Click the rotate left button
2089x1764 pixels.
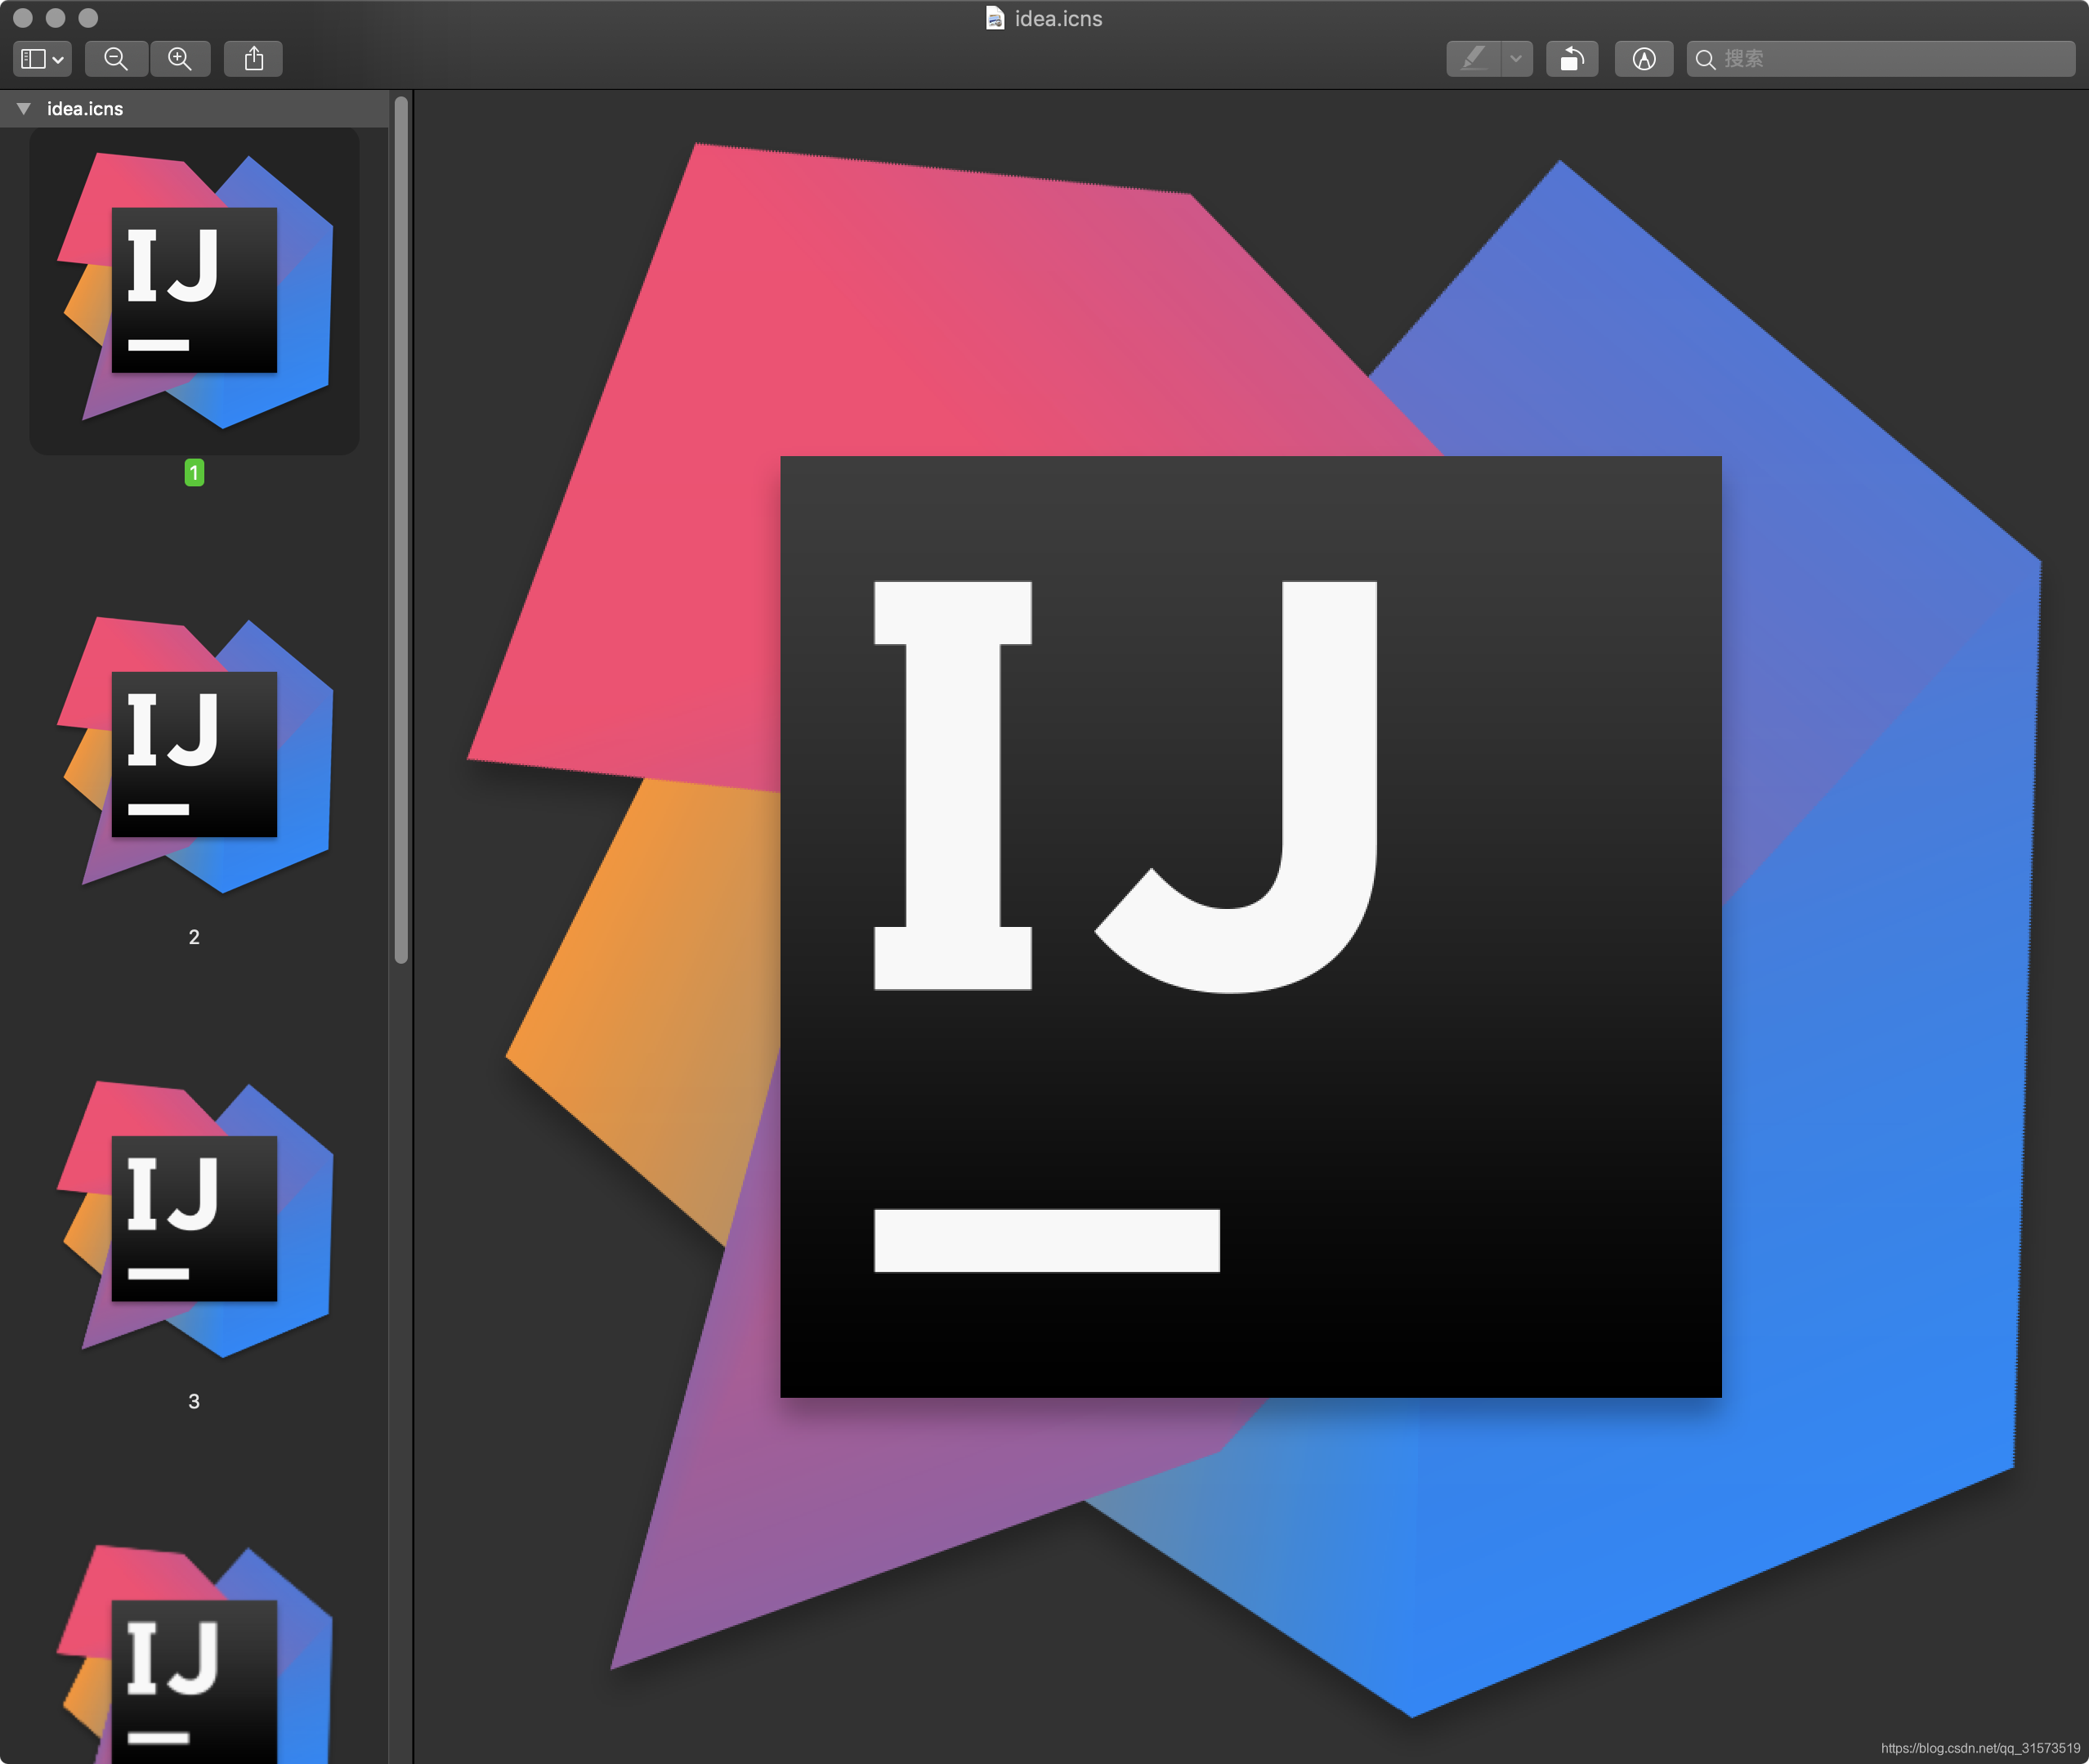click(x=1571, y=59)
